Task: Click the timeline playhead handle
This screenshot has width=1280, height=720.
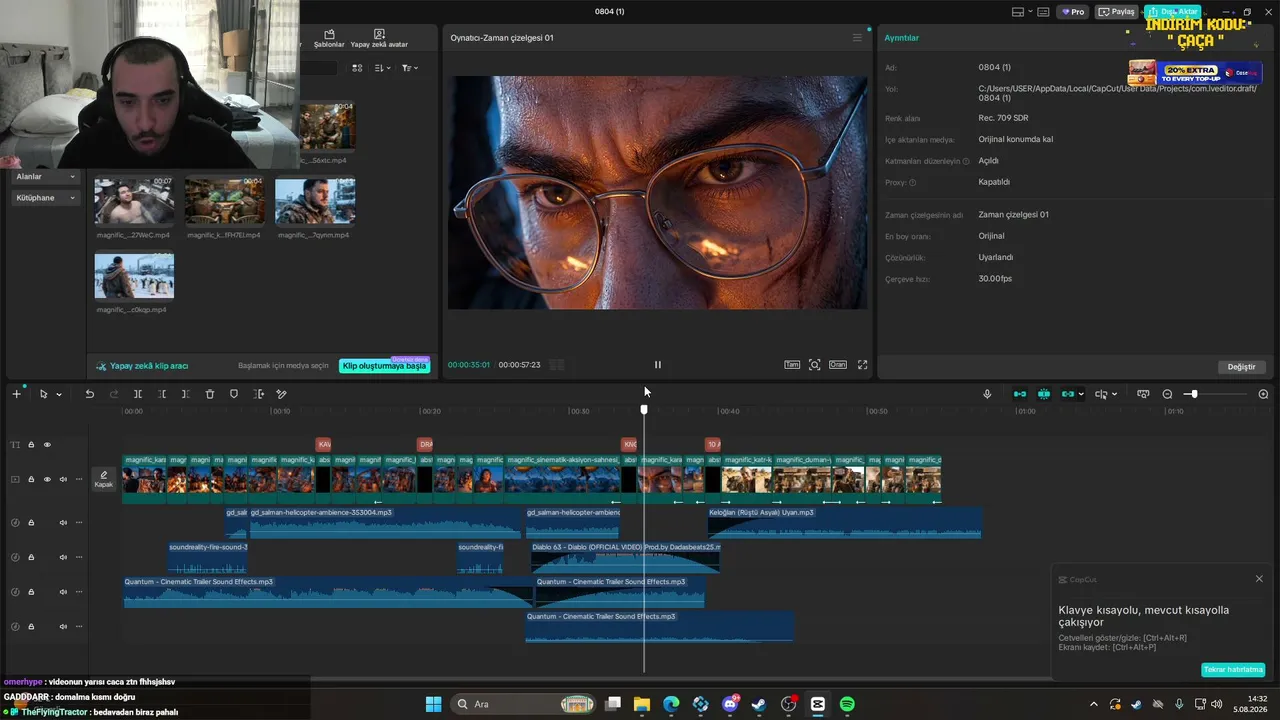Action: (644, 409)
